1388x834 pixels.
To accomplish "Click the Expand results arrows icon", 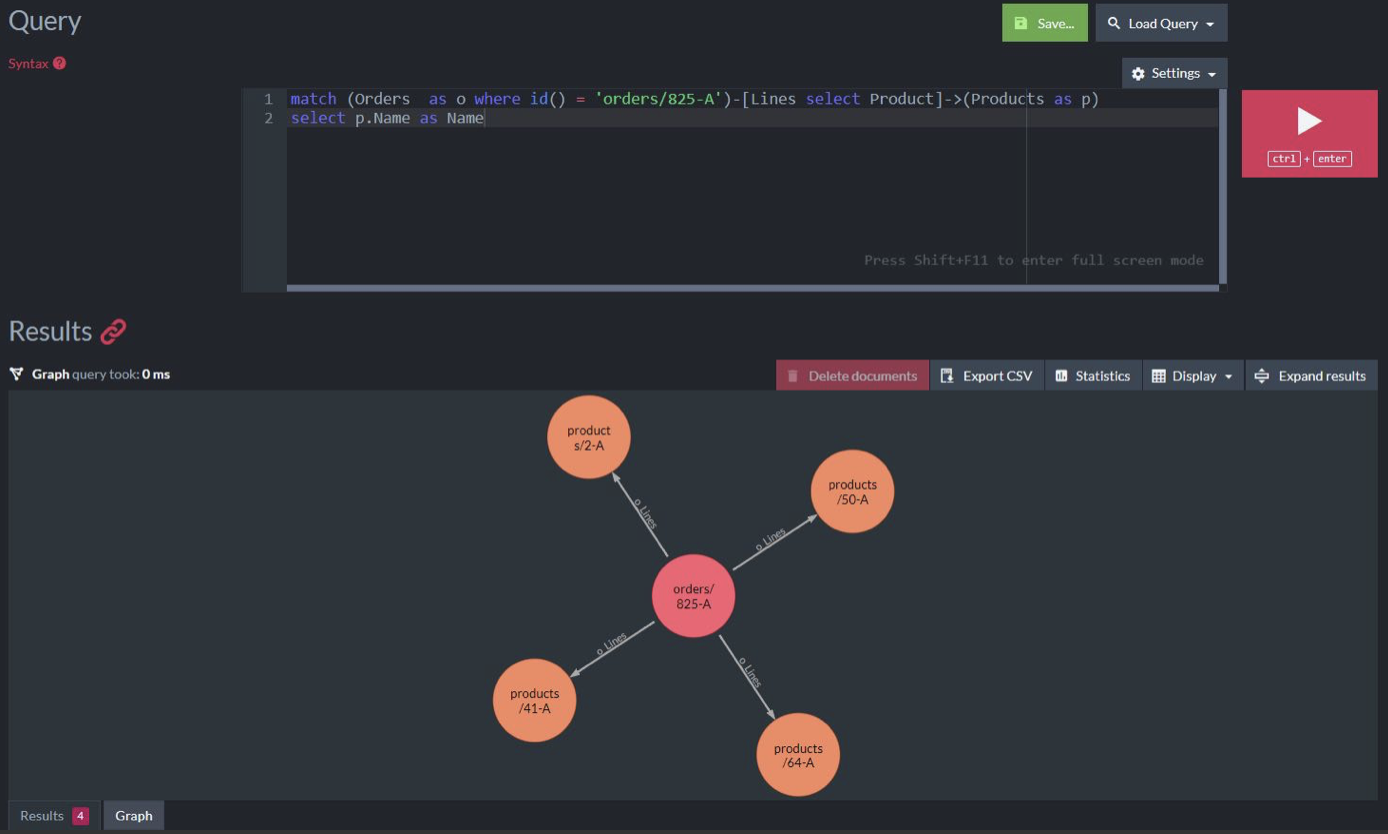I will [x=1261, y=376].
